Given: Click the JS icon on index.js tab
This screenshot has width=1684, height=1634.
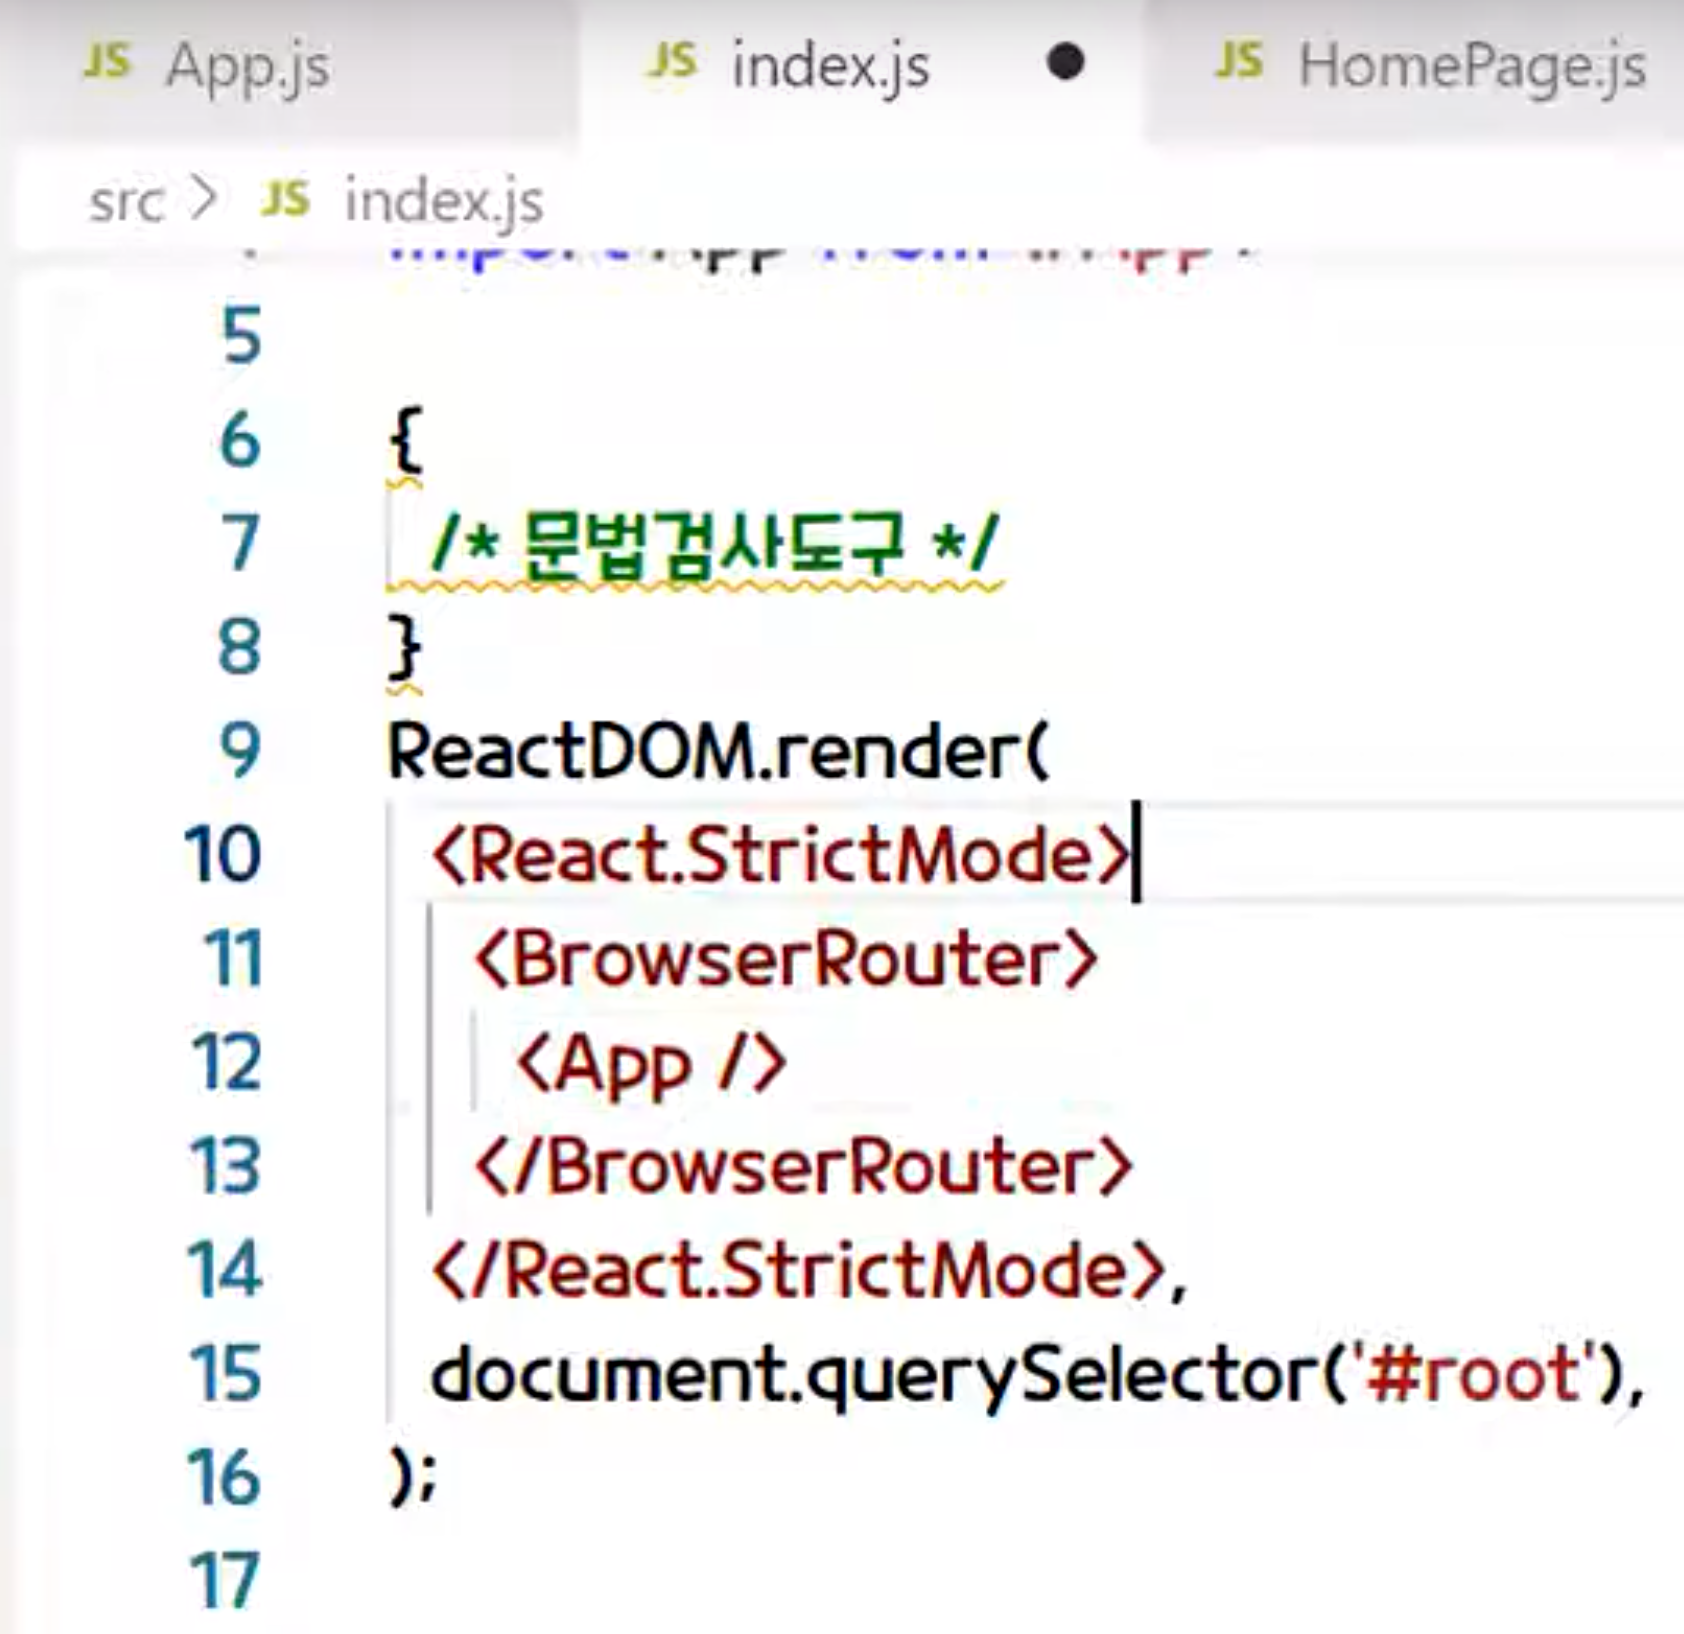Looking at the screenshot, I should tap(673, 62).
